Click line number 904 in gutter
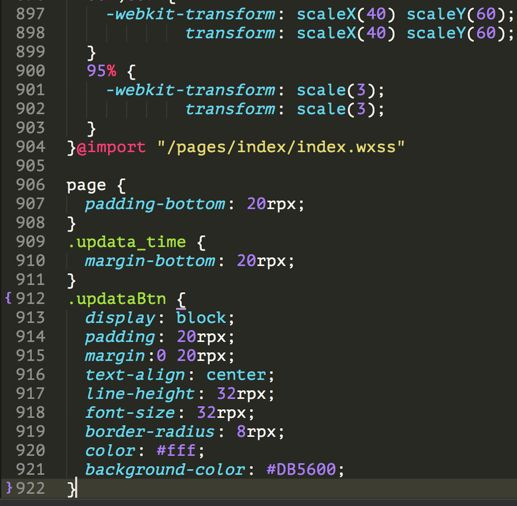Screen dimensions: 517x506 coord(30,147)
